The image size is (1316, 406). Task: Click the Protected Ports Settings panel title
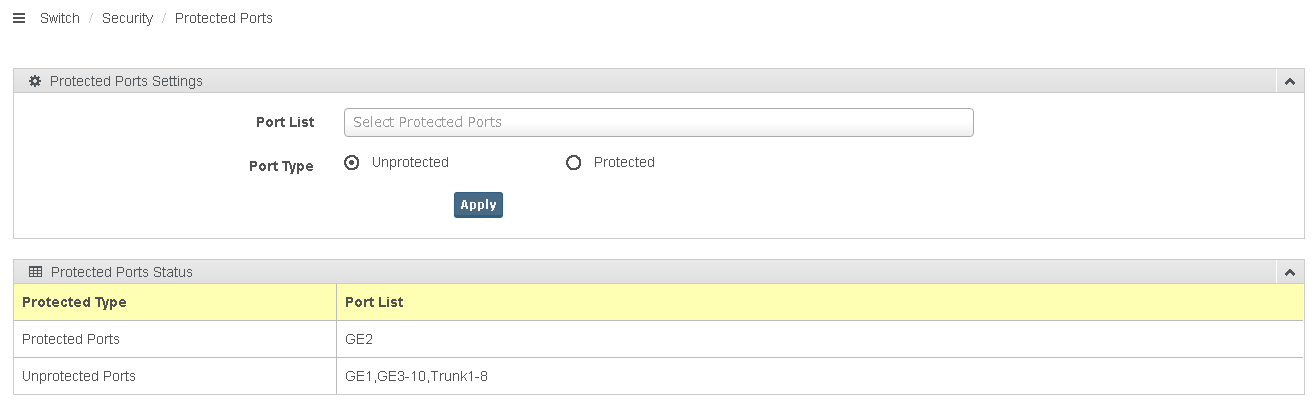(x=126, y=81)
